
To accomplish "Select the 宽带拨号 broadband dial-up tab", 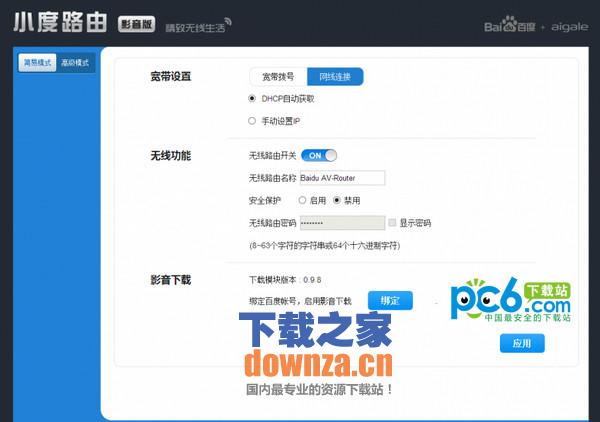I will pos(278,77).
